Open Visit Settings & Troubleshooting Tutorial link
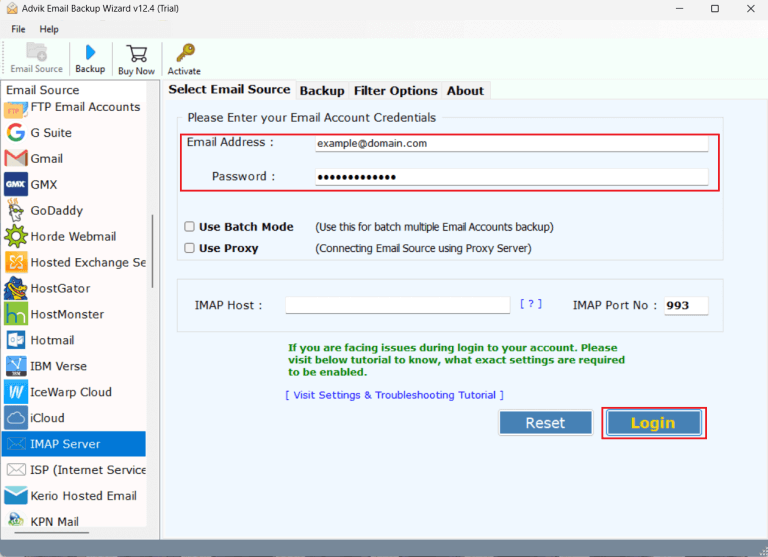Viewport: 768px width, 557px height. (394, 395)
